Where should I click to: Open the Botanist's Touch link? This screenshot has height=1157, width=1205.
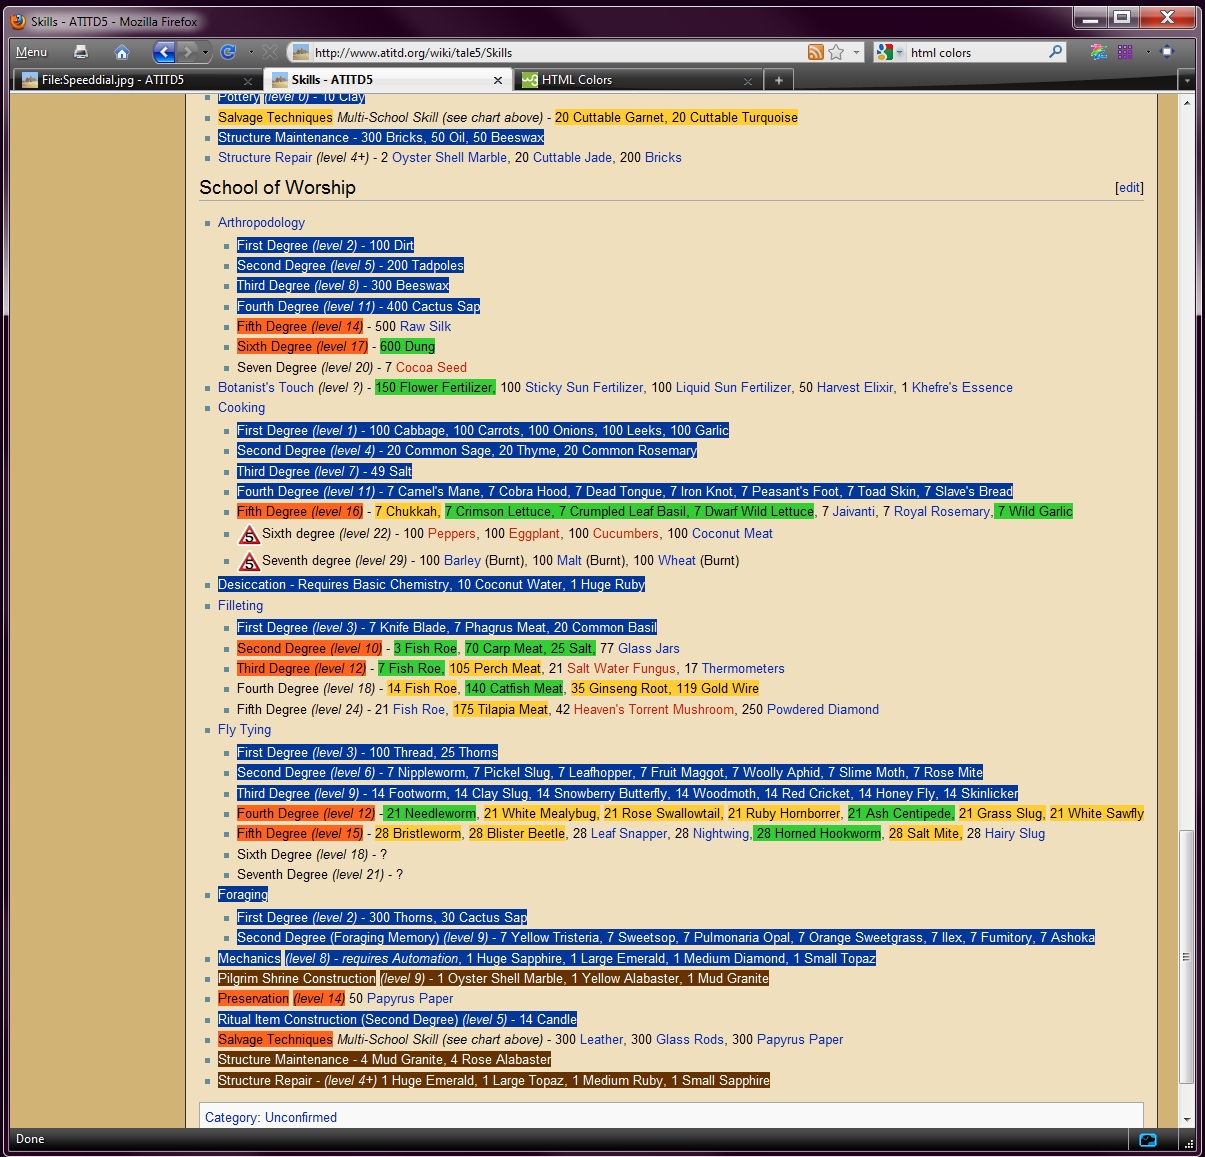pos(266,388)
